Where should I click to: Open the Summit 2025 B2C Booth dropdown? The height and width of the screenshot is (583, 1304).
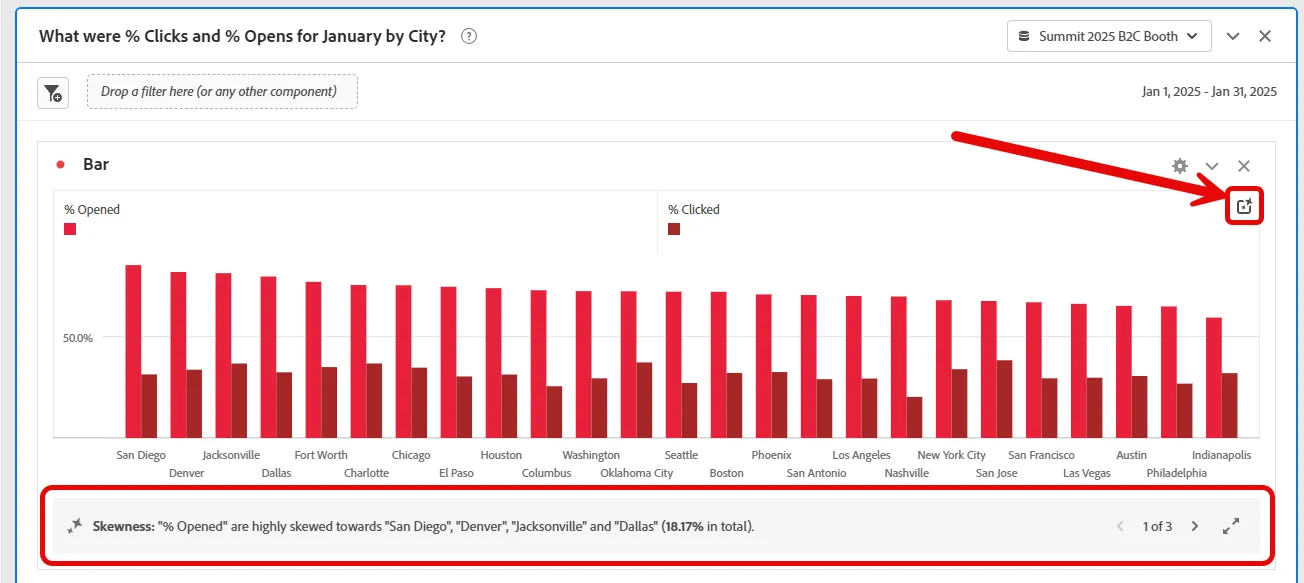(1109, 36)
